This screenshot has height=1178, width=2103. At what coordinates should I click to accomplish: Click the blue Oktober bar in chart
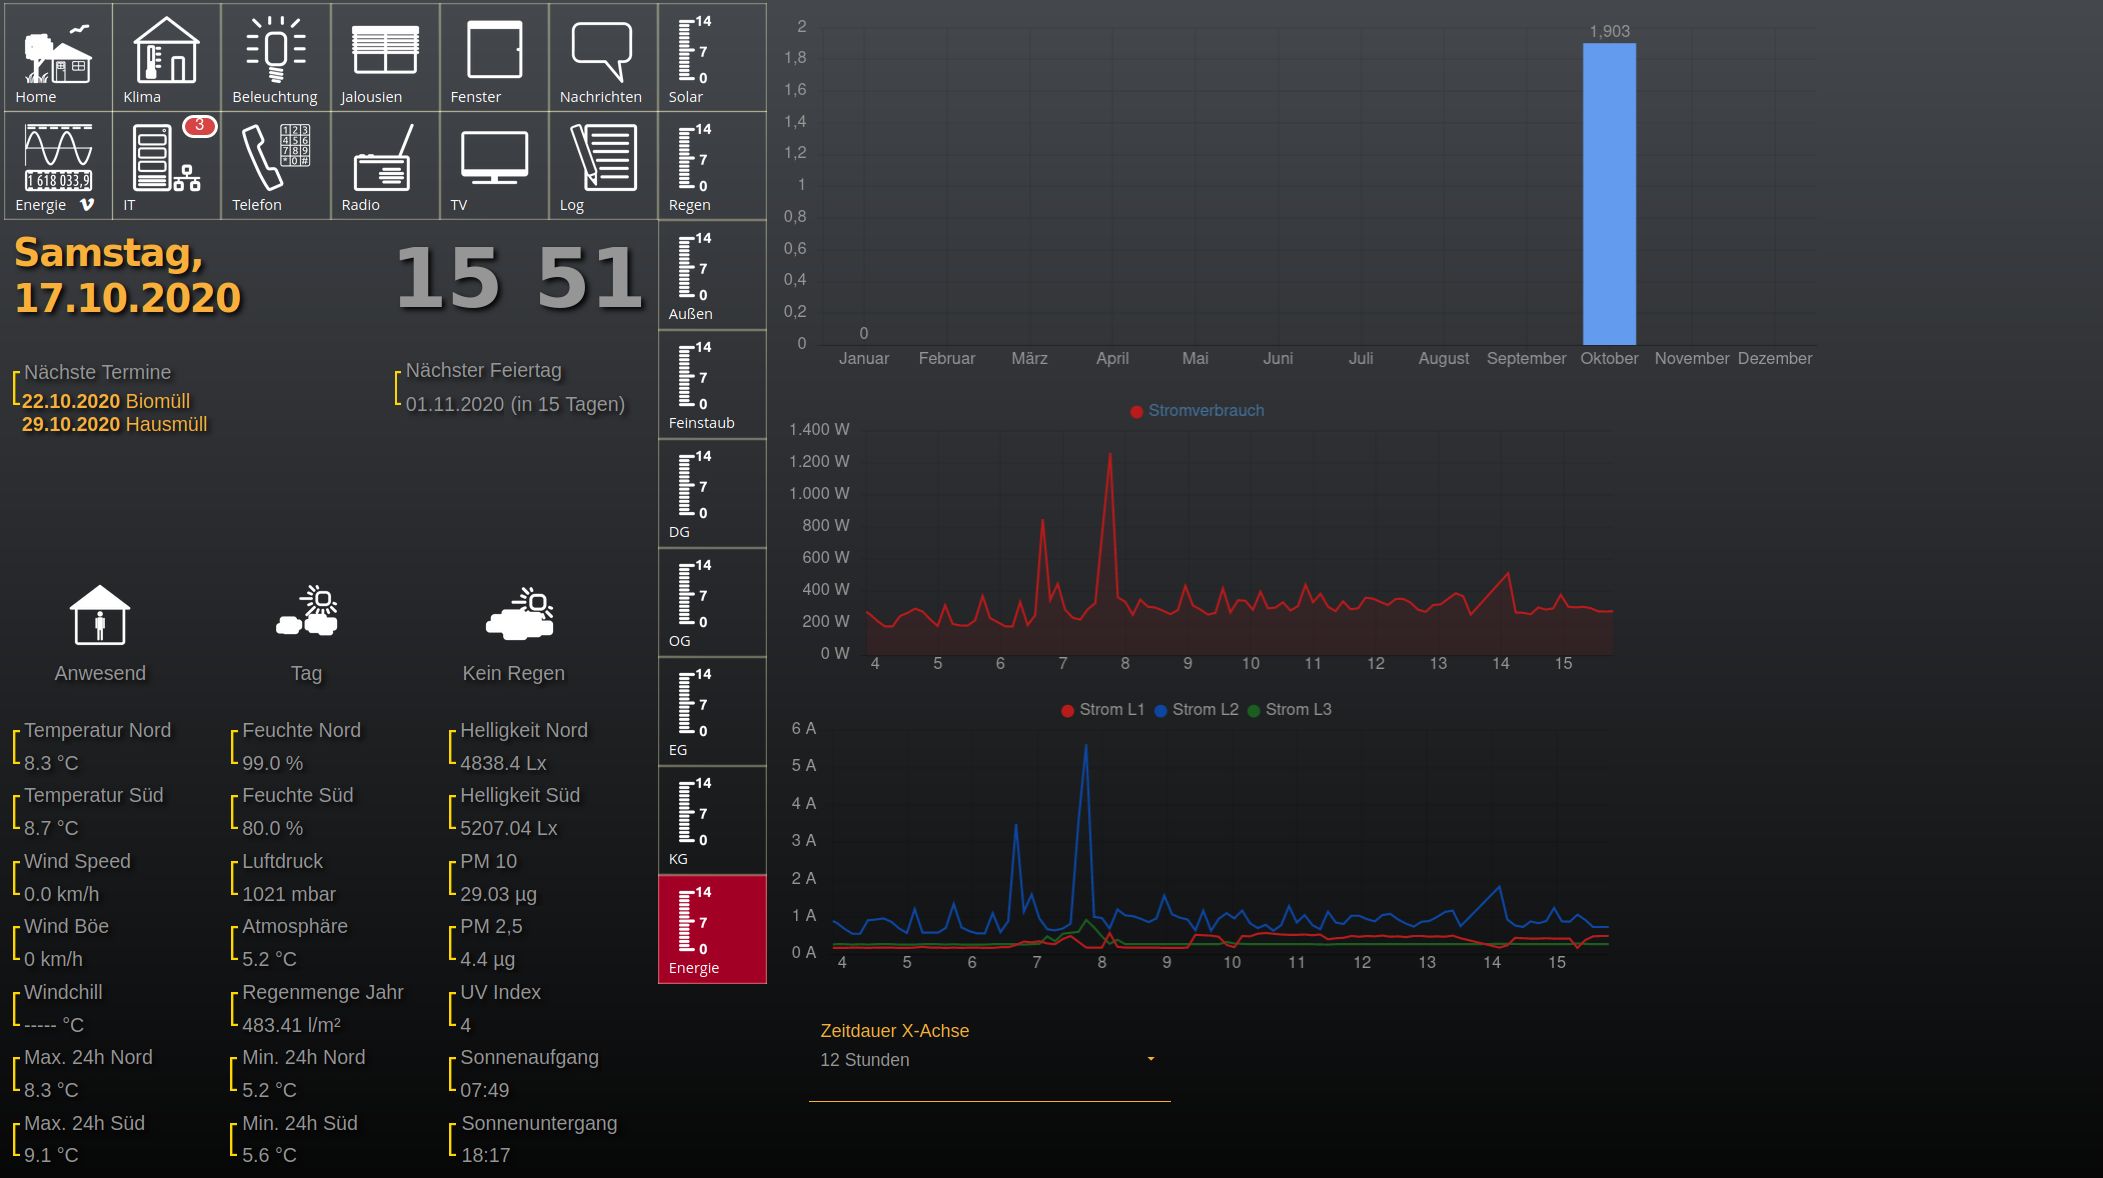[1609, 195]
